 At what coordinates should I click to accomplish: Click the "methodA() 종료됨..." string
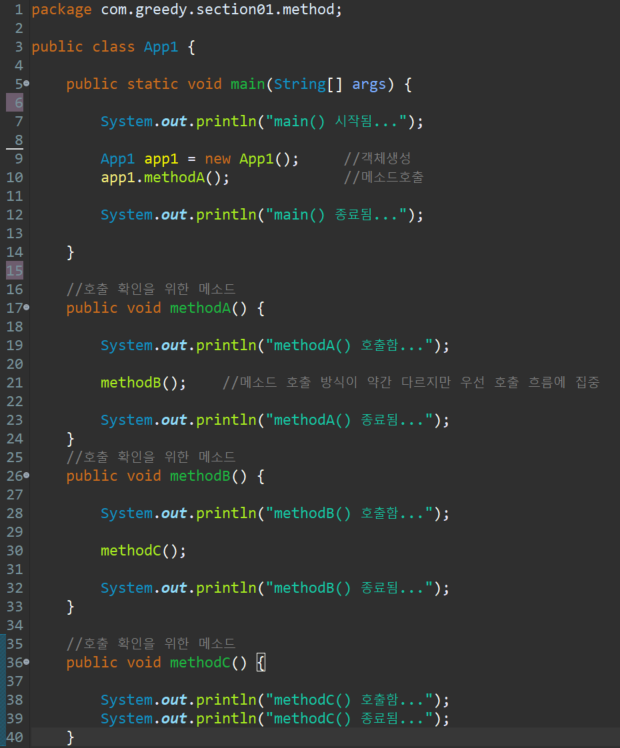(349, 420)
